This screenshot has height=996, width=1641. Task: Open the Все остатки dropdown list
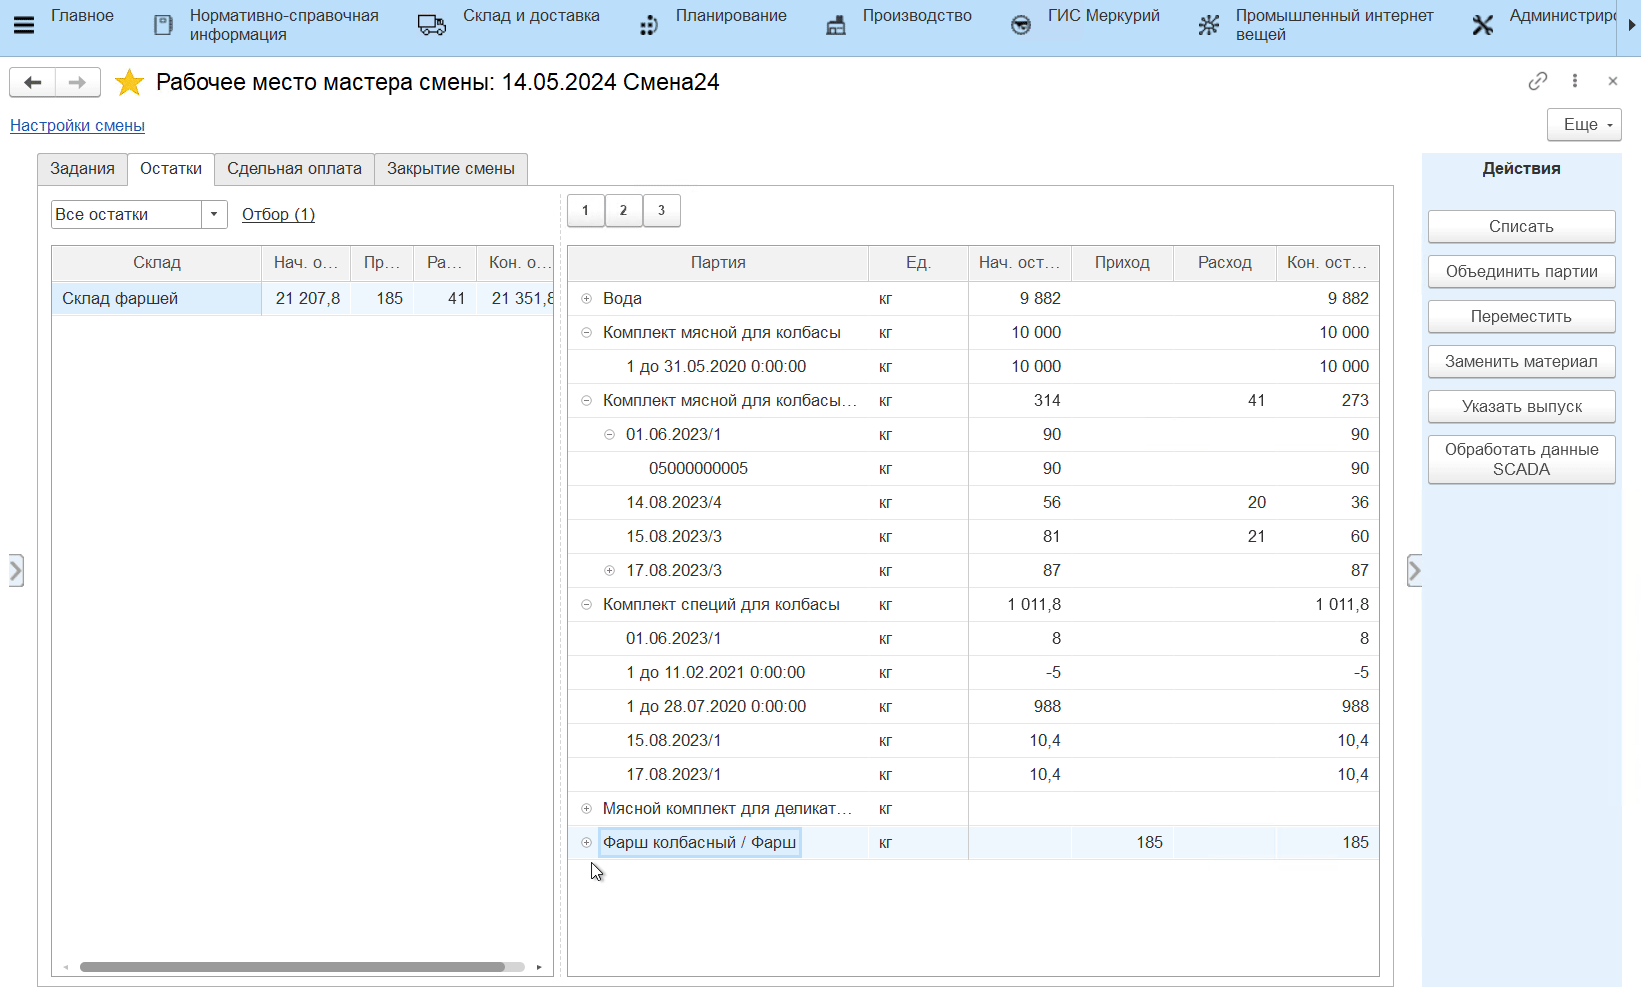click(214, 214)
